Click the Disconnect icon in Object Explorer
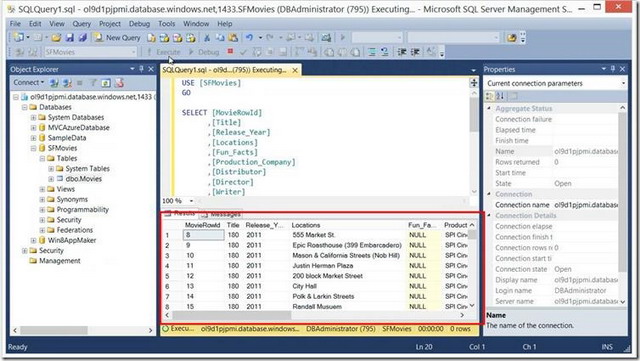640x361 pixels. tap(67, 83)
